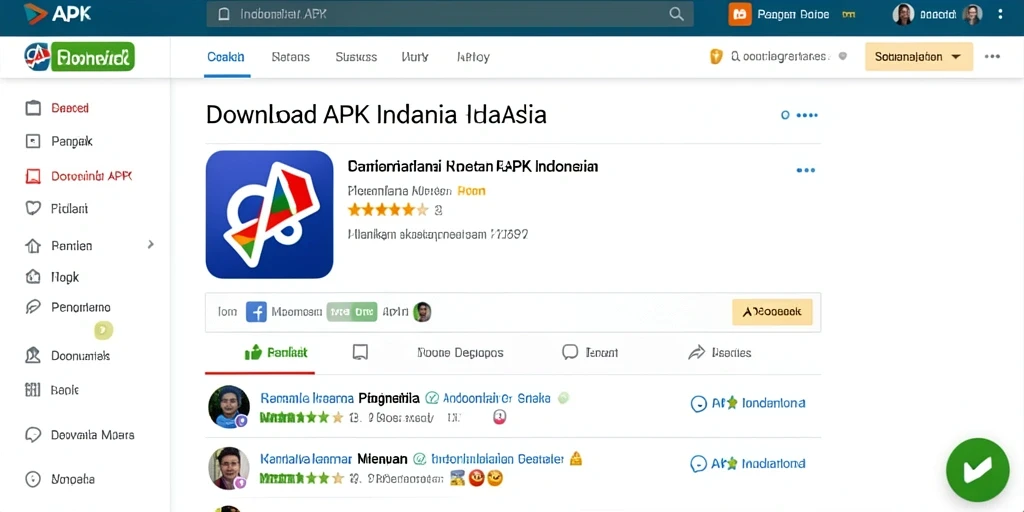Screen dimensions: 1024x512
Task: Switch to the Jalioy tab
Action: tap(473, 57)
